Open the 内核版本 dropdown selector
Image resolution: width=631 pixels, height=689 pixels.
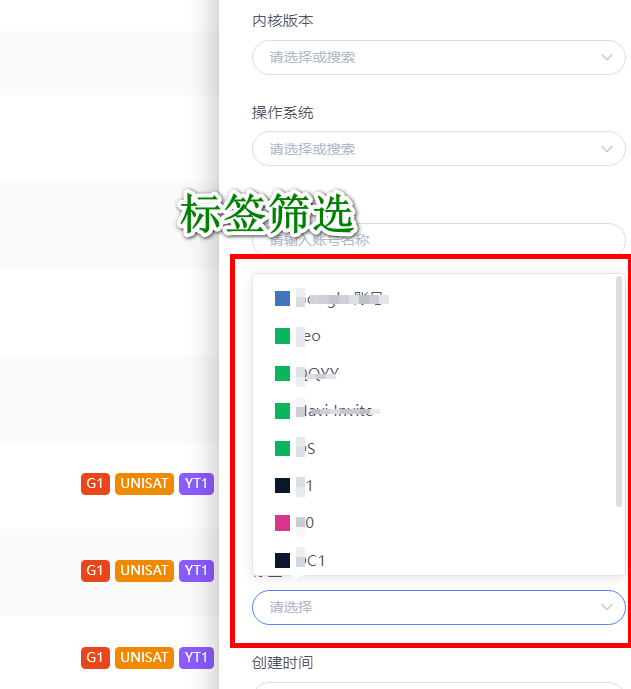[x=438, y=58]
